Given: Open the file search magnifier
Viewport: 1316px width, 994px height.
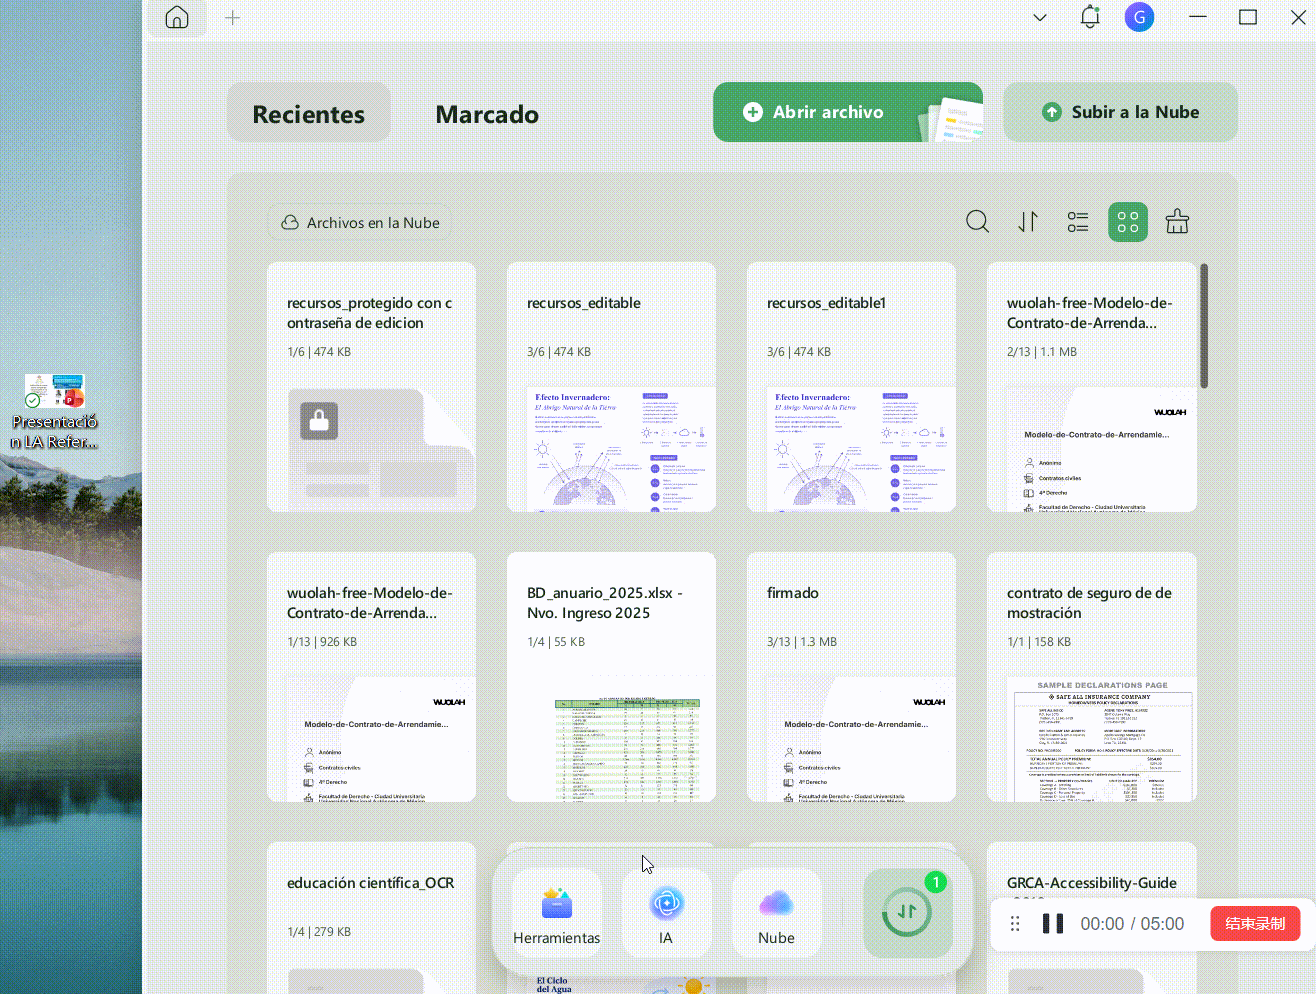Looking at the screenshot, I should (x=978, y=222).
